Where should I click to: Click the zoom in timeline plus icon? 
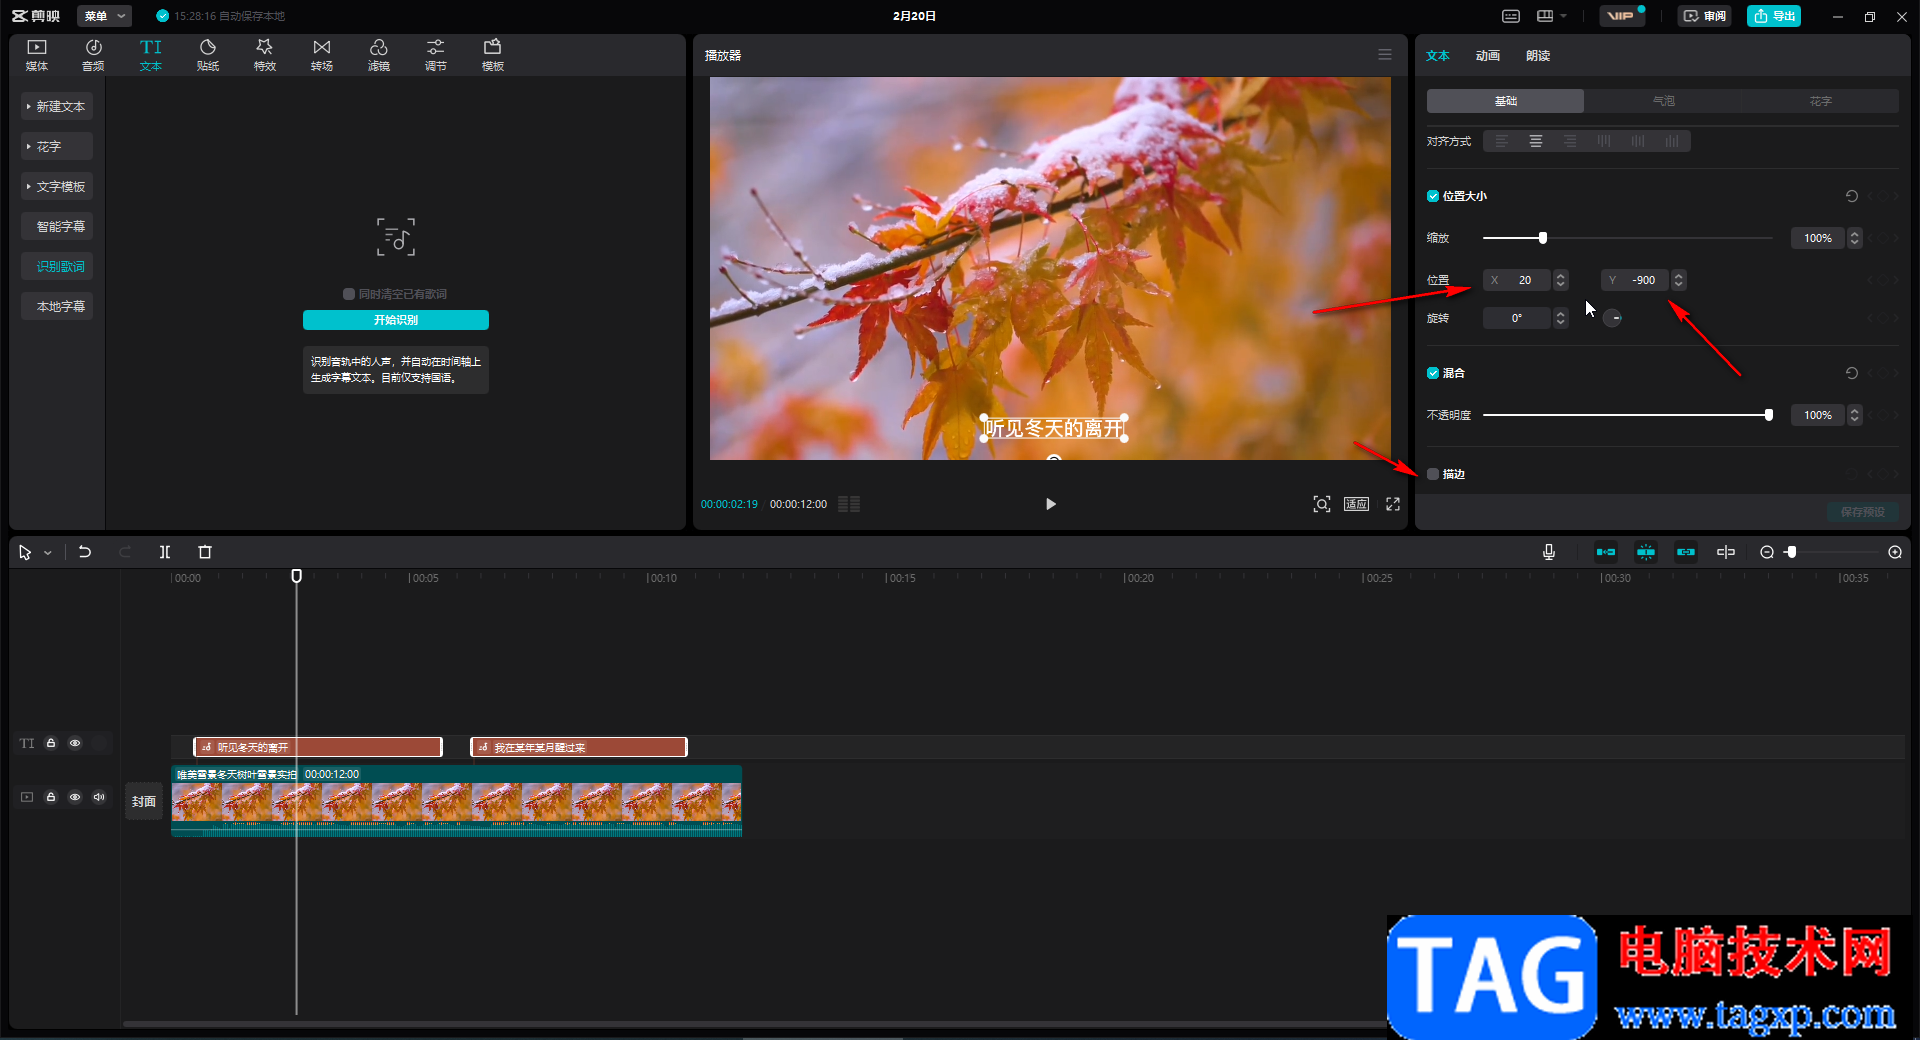pyautogui.click(x=1895, y=552)
